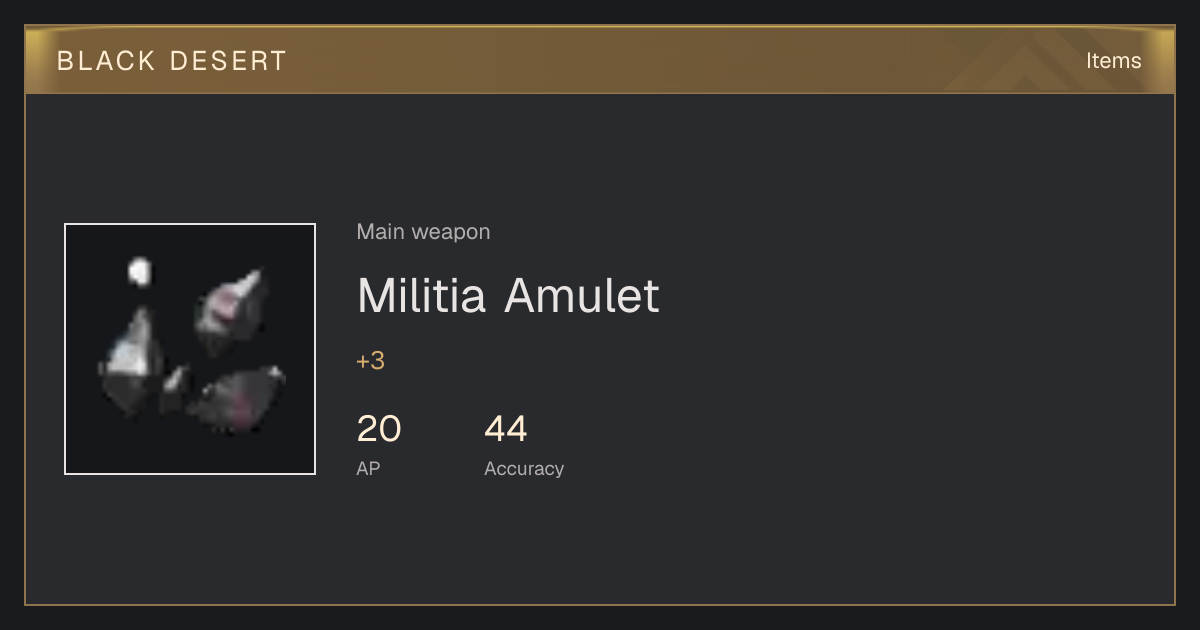Click the gold header banner background
The height and width of the screenshot is (630, 1200).
pos(600,60)
